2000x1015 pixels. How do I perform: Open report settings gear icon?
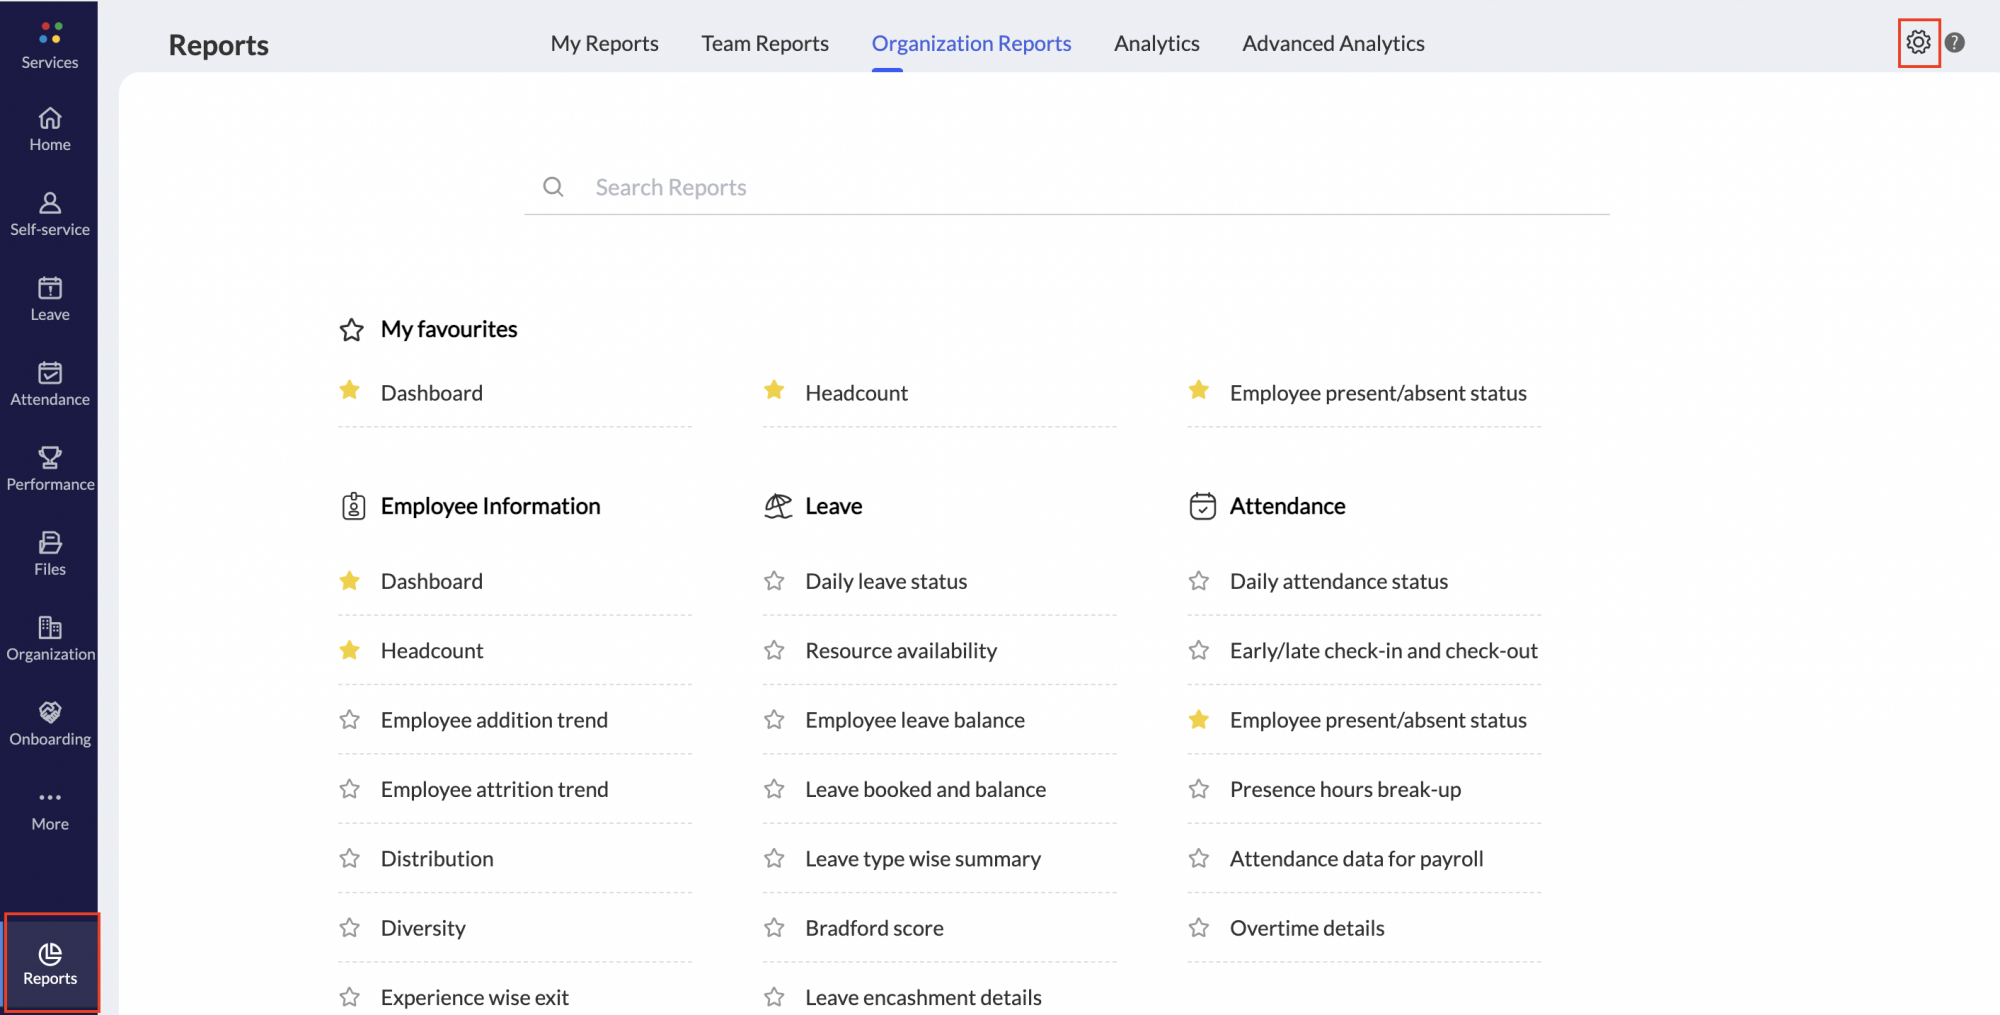point(1918,42)
